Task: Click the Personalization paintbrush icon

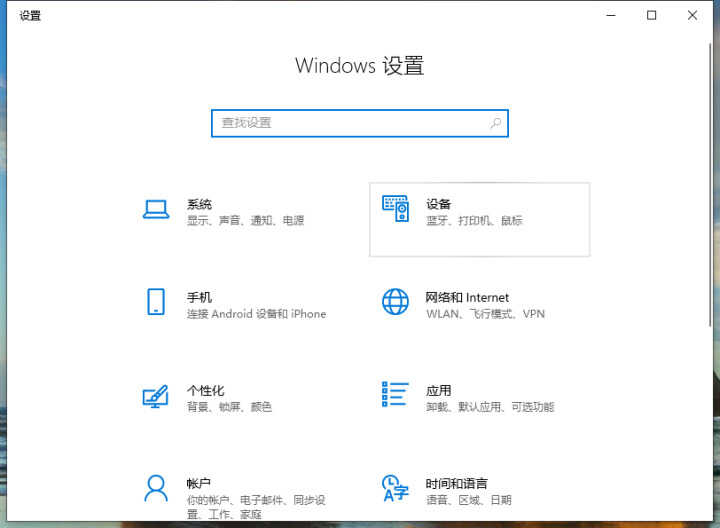Action: pyautogui.click(x=155, y=396)
